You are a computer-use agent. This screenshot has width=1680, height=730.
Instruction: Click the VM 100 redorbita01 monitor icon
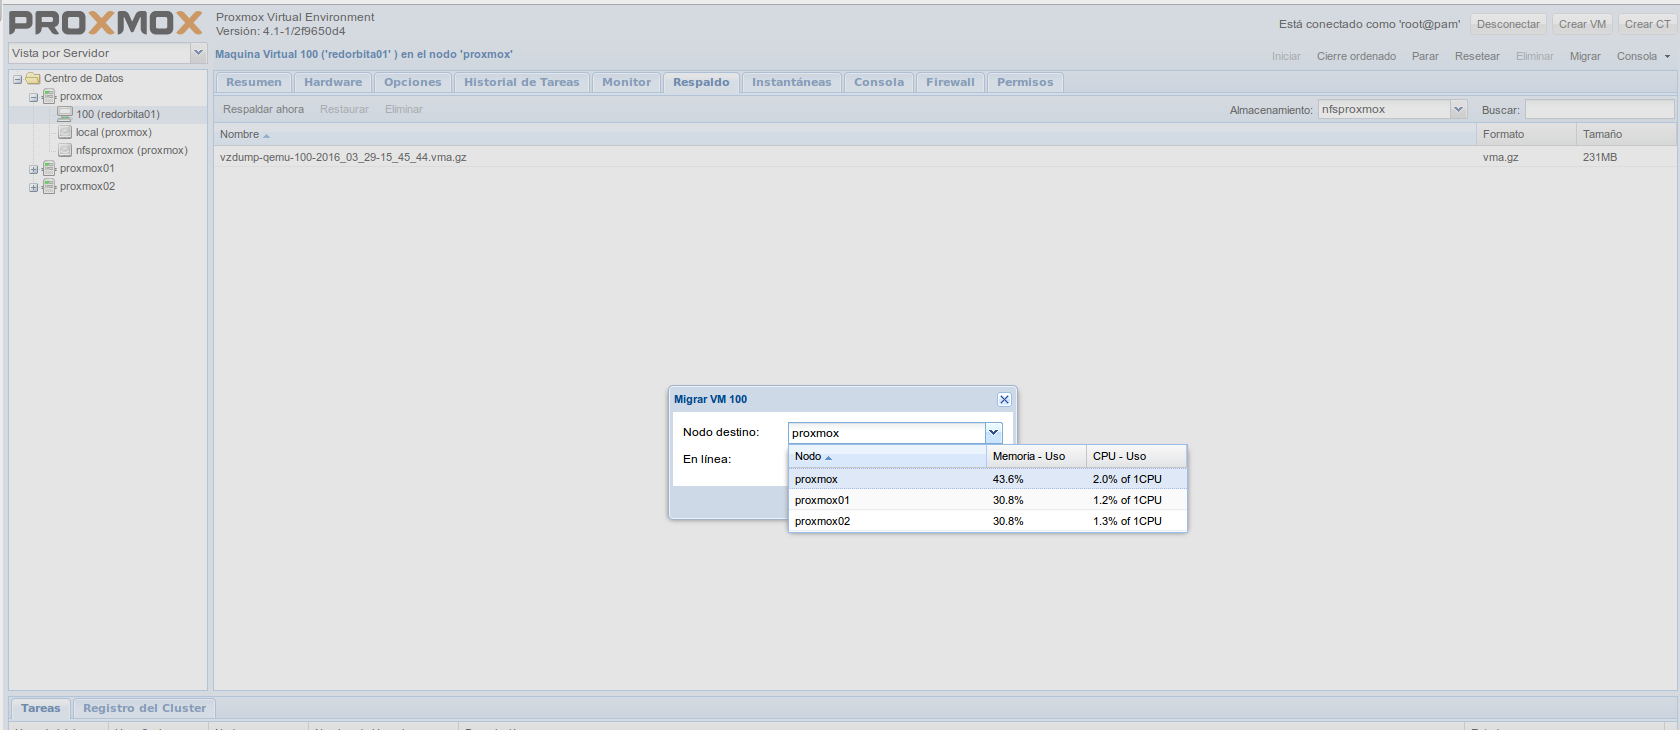pos(65,114)
